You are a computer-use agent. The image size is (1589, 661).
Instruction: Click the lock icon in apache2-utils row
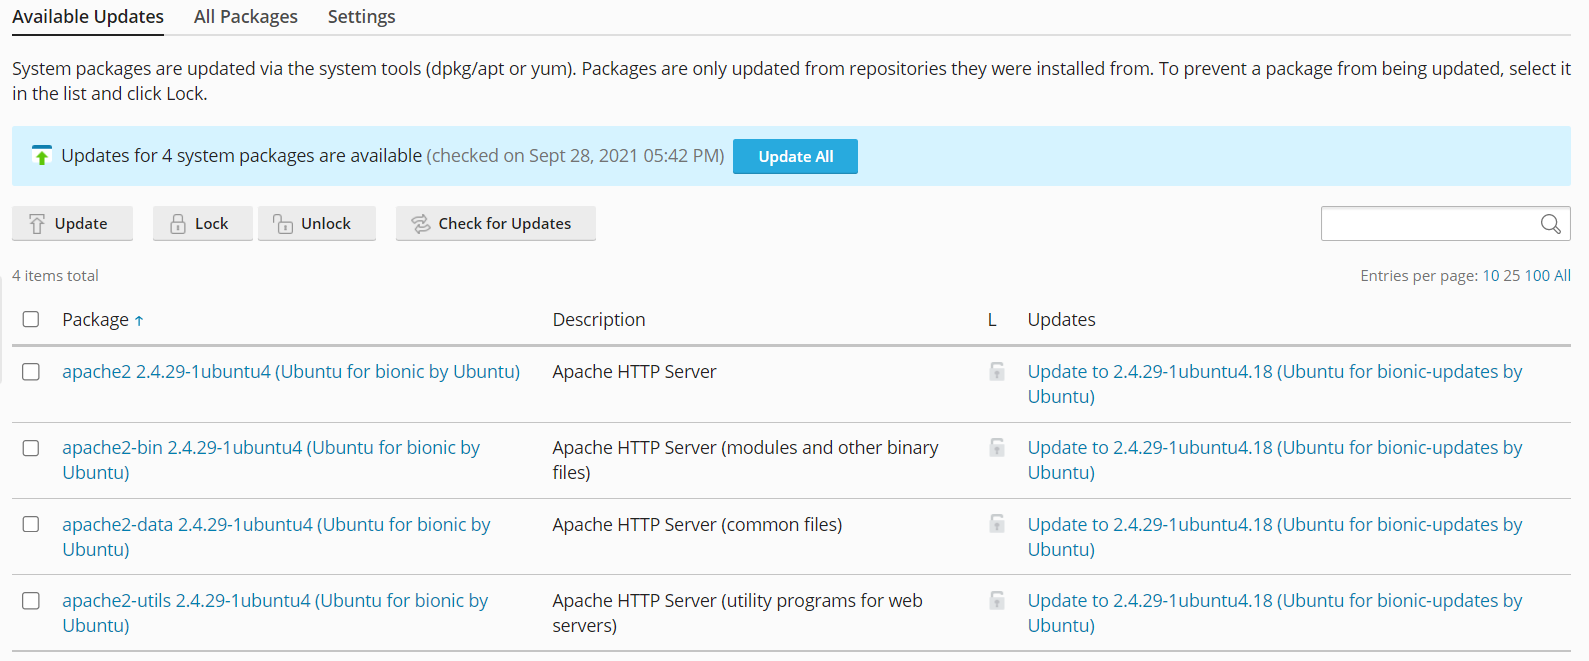click(997, 601)
